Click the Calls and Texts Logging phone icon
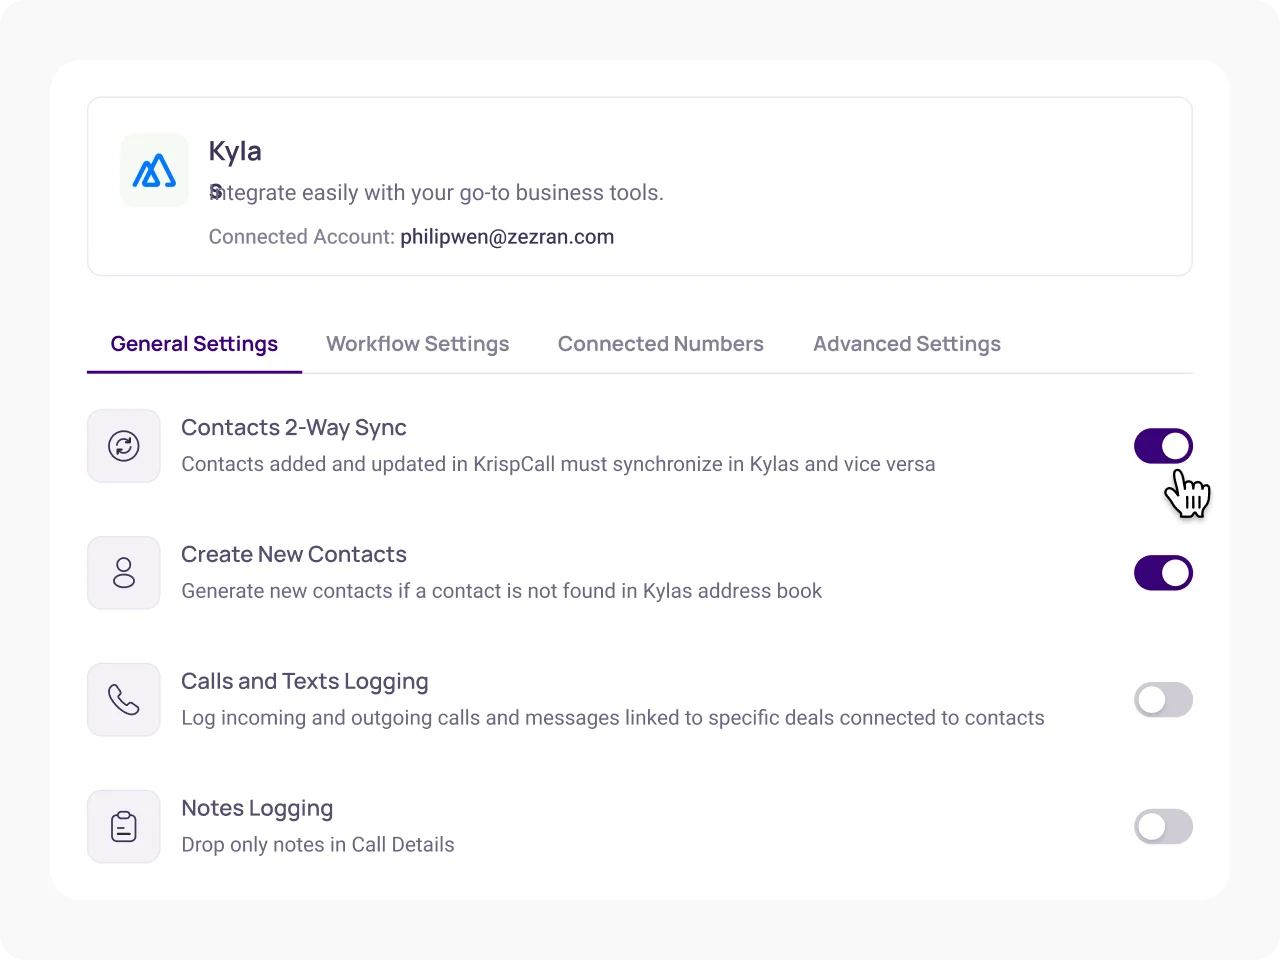 pos(124,700)
